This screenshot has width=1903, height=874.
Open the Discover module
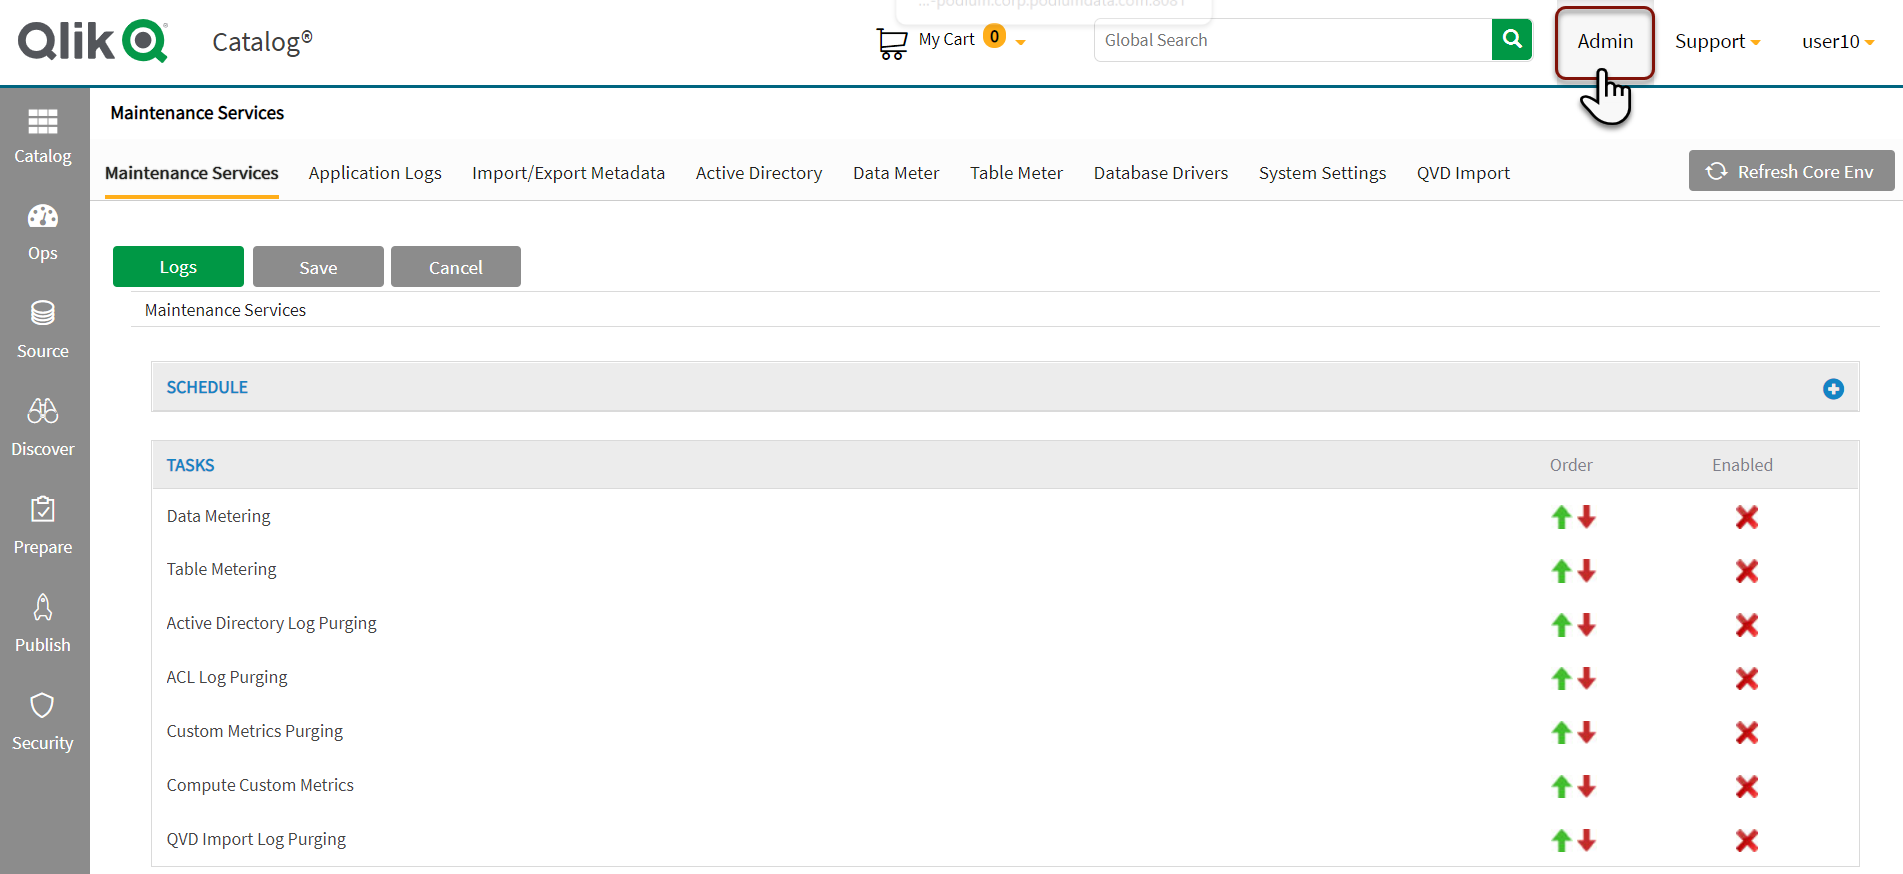43,429
